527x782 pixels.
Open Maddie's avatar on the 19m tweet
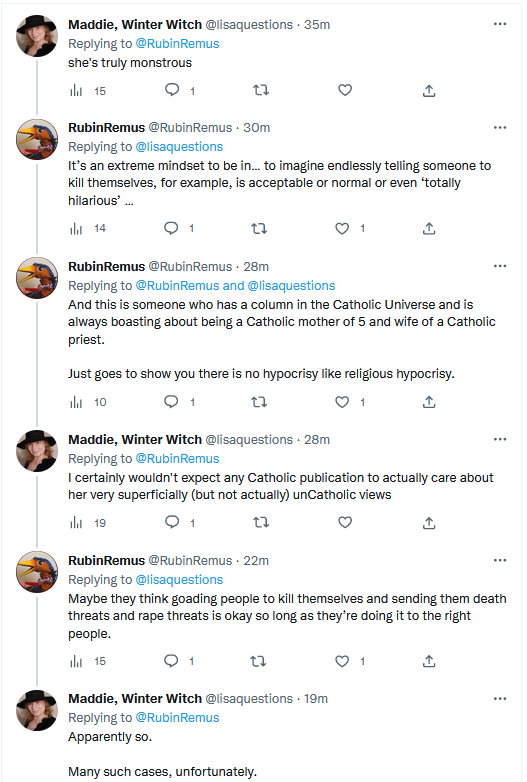pyautogui.click(x=37, y=710)
